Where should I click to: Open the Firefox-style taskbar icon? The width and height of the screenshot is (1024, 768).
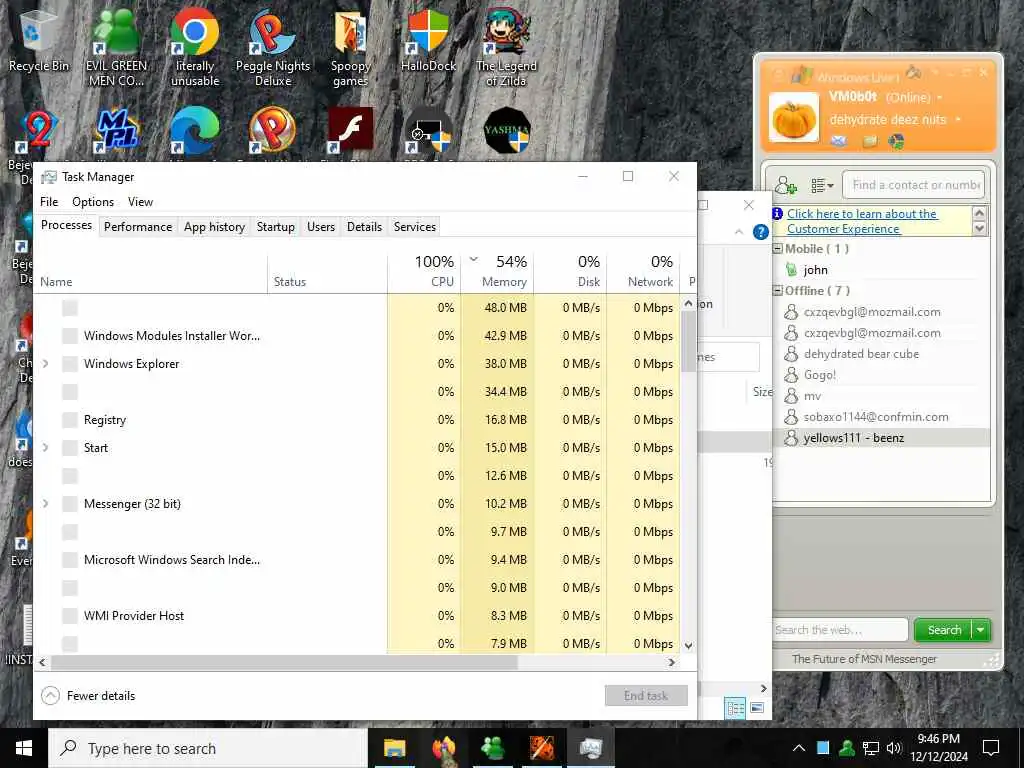(443, 748)
